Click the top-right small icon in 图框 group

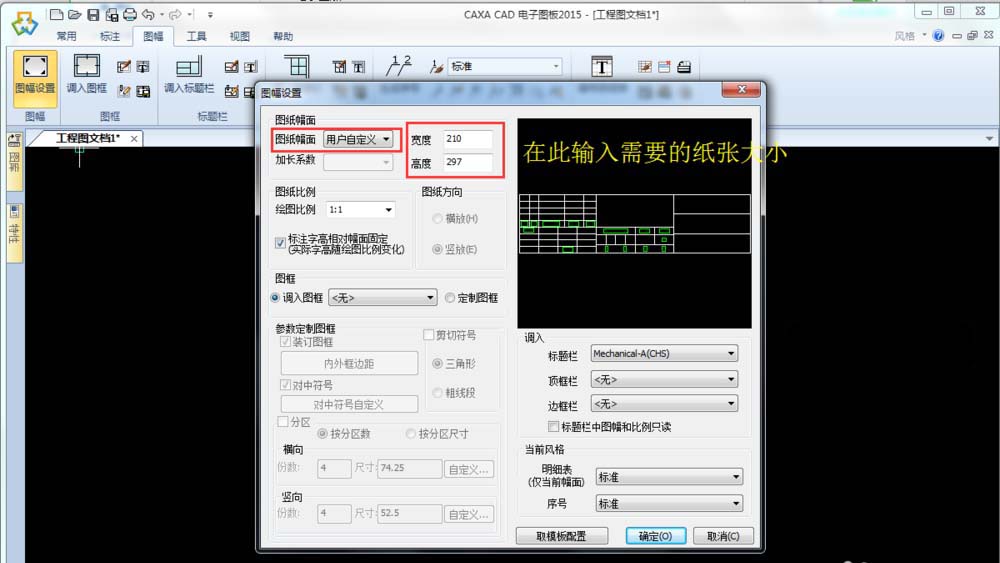(x=143, y=66)
